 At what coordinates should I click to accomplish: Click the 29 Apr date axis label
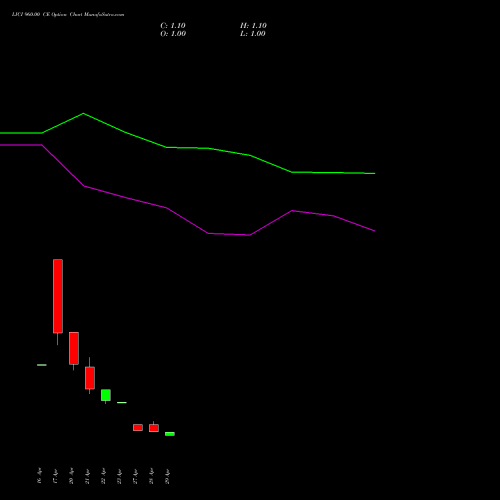(167, 476)
